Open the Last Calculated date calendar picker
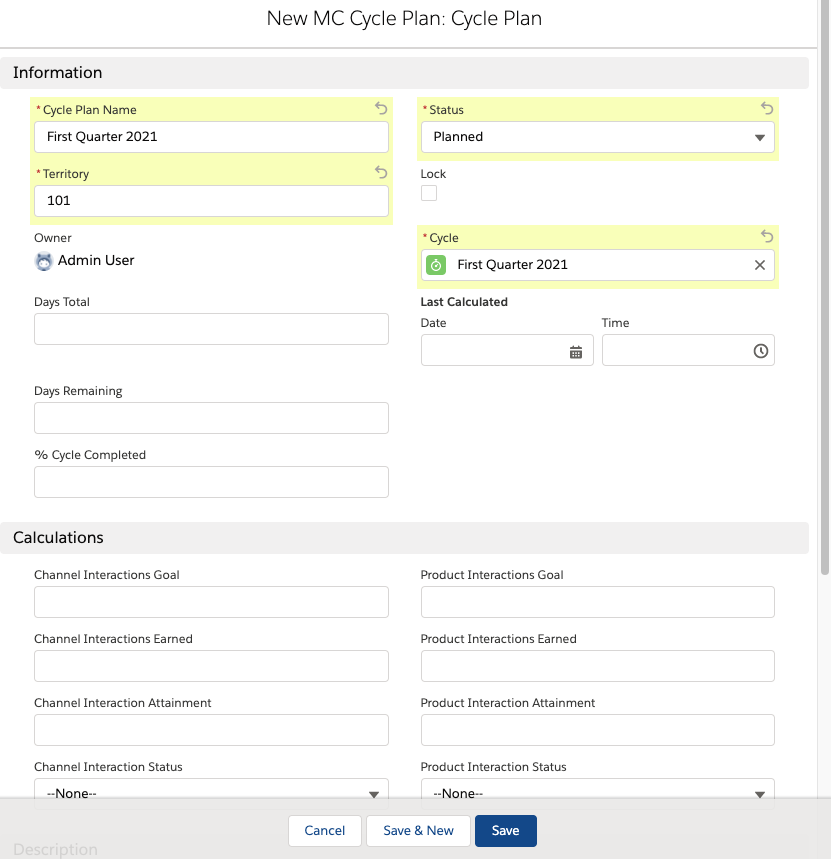This screenshot has width=831, height=859. [576, 351]
